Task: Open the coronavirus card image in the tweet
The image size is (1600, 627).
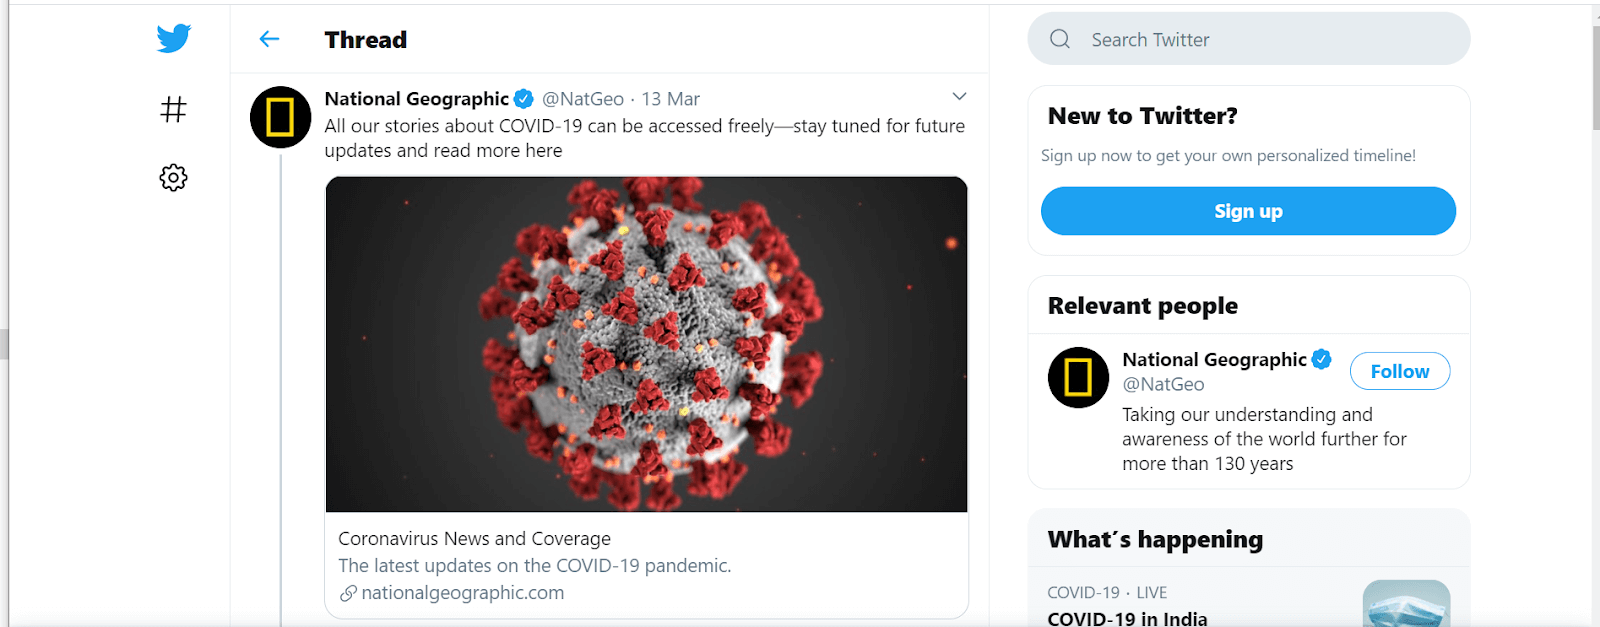Action: (x=646, y=343)
